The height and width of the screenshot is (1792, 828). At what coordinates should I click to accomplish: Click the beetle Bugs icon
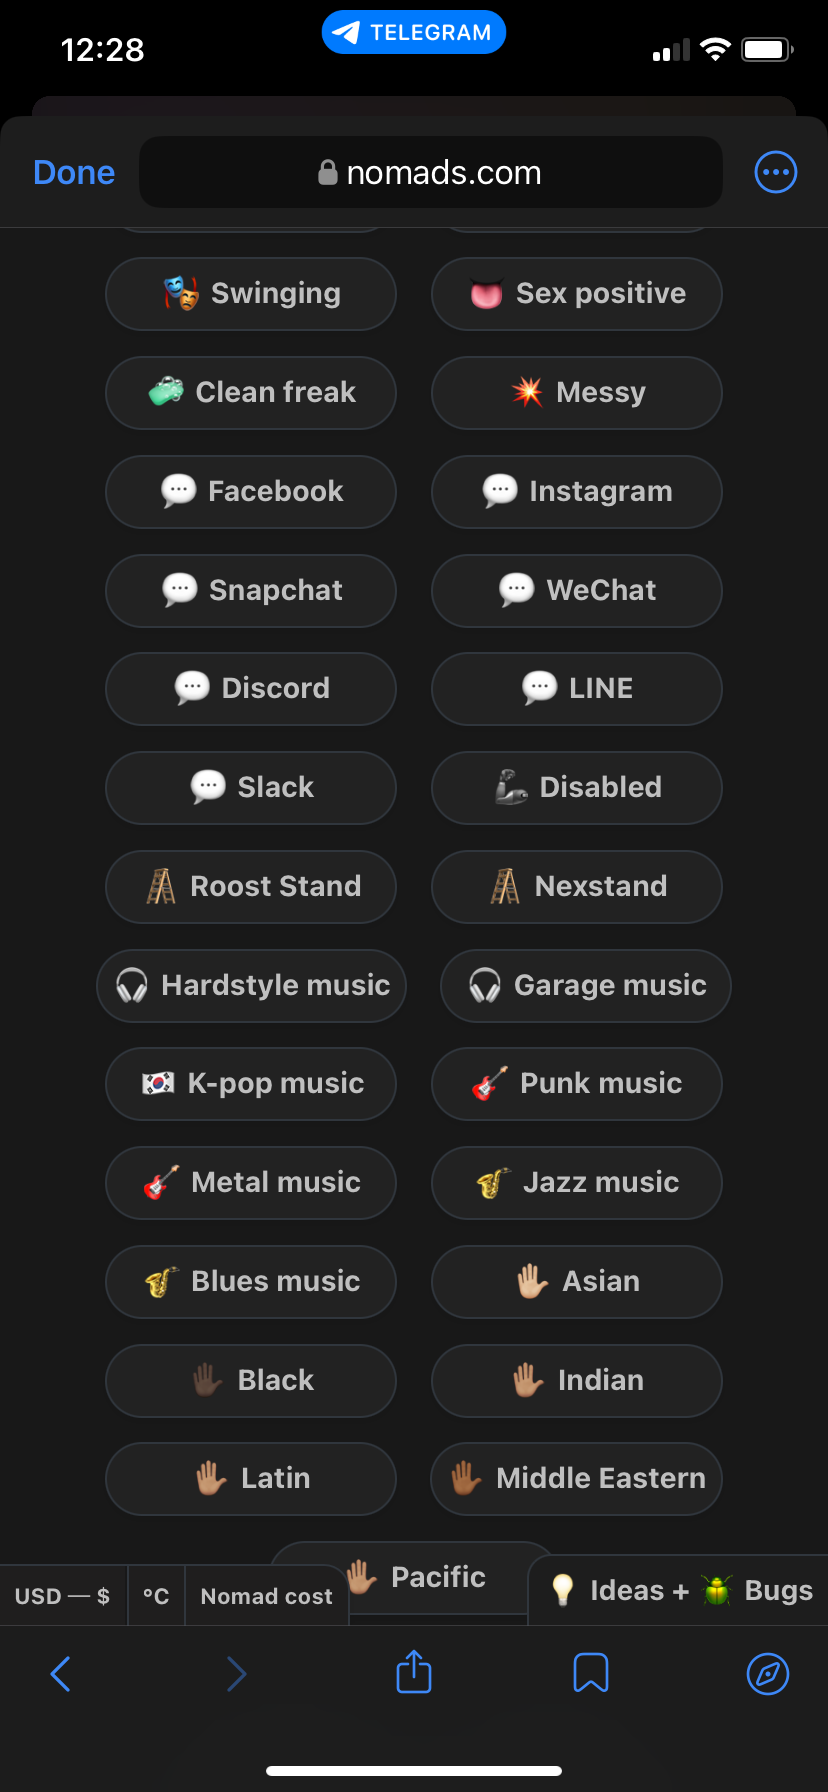(716, 1590)
